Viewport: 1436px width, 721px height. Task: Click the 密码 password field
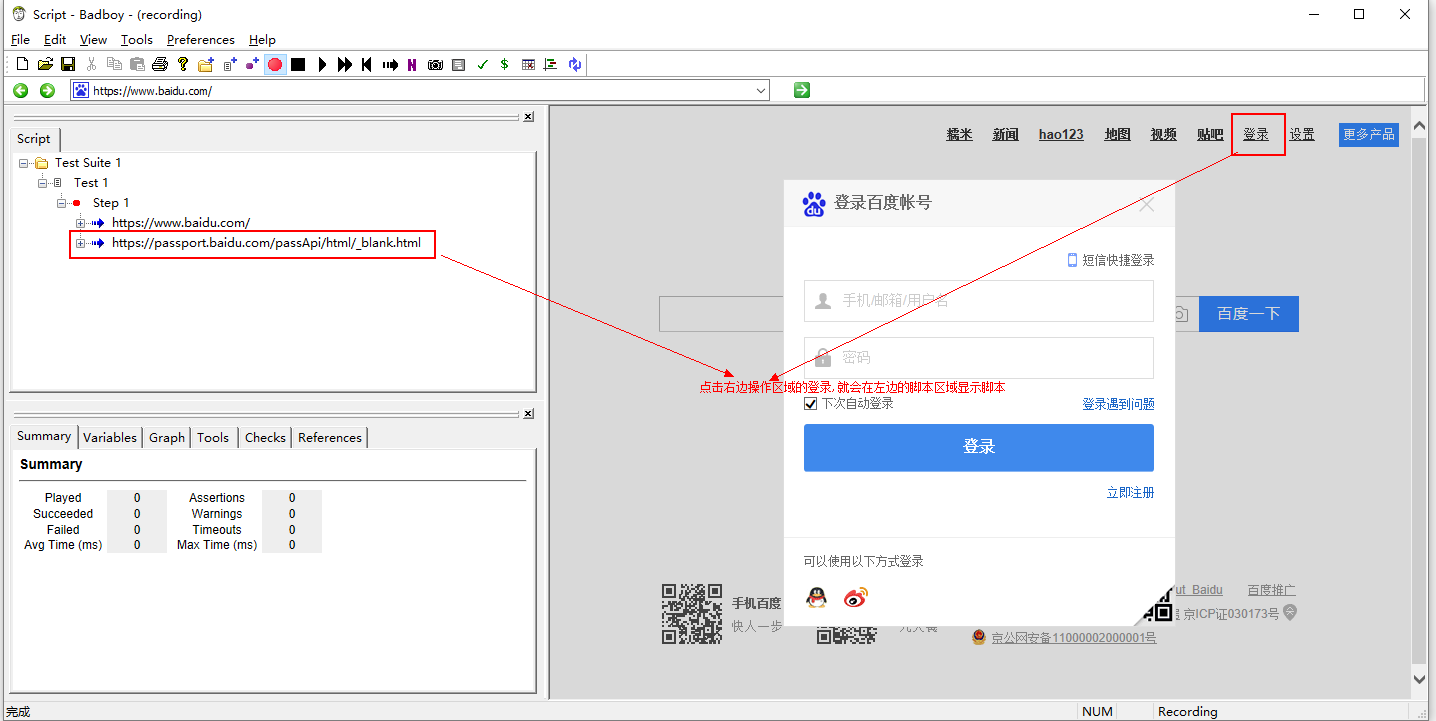pos(979,357)
